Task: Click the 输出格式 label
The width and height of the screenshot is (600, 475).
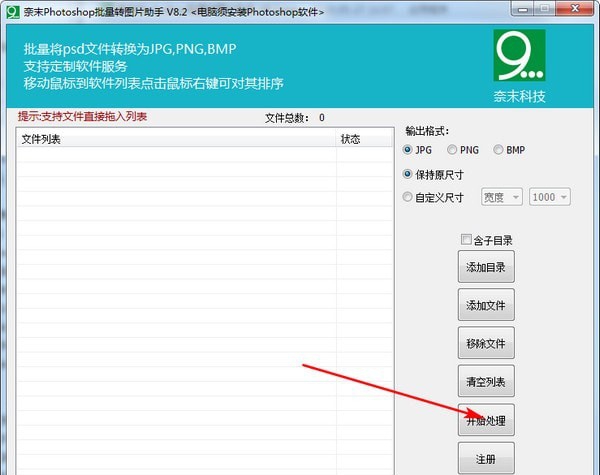Action: (x=427, y=131)
